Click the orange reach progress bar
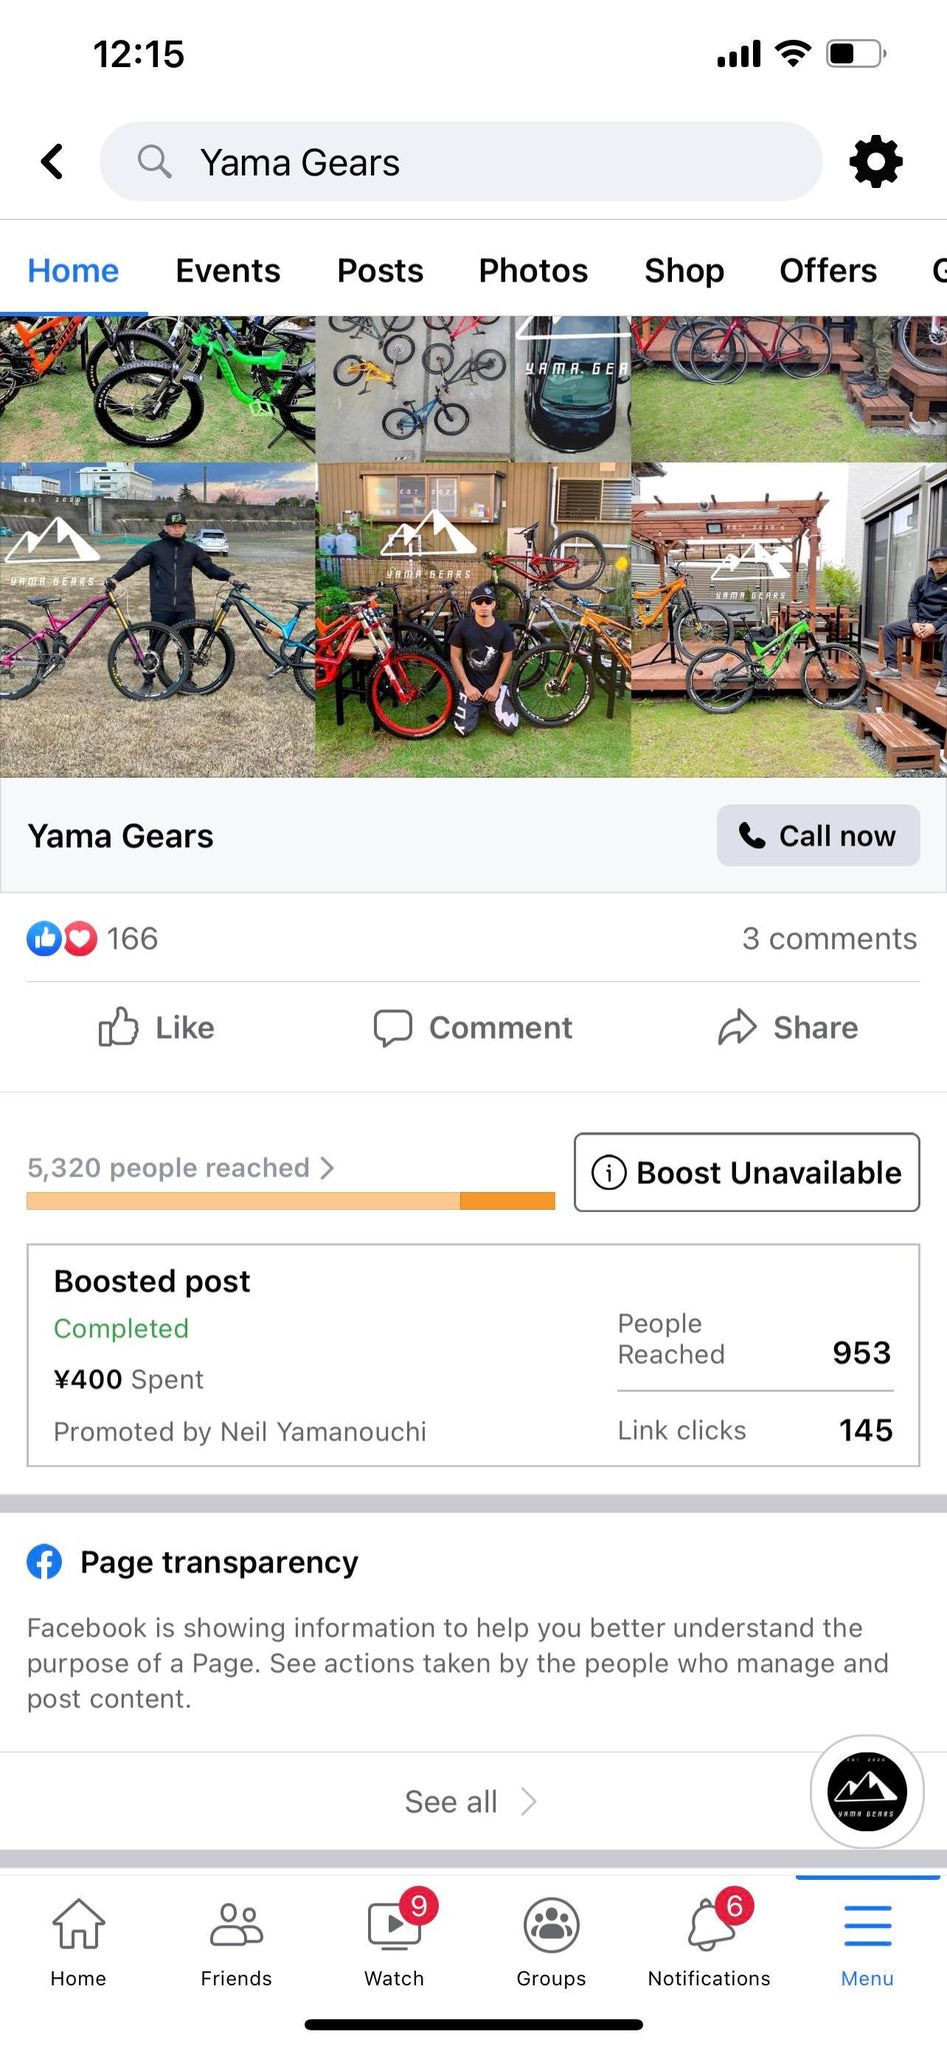The width and height of the screenshot is (947, 2048). point(290,1201)
